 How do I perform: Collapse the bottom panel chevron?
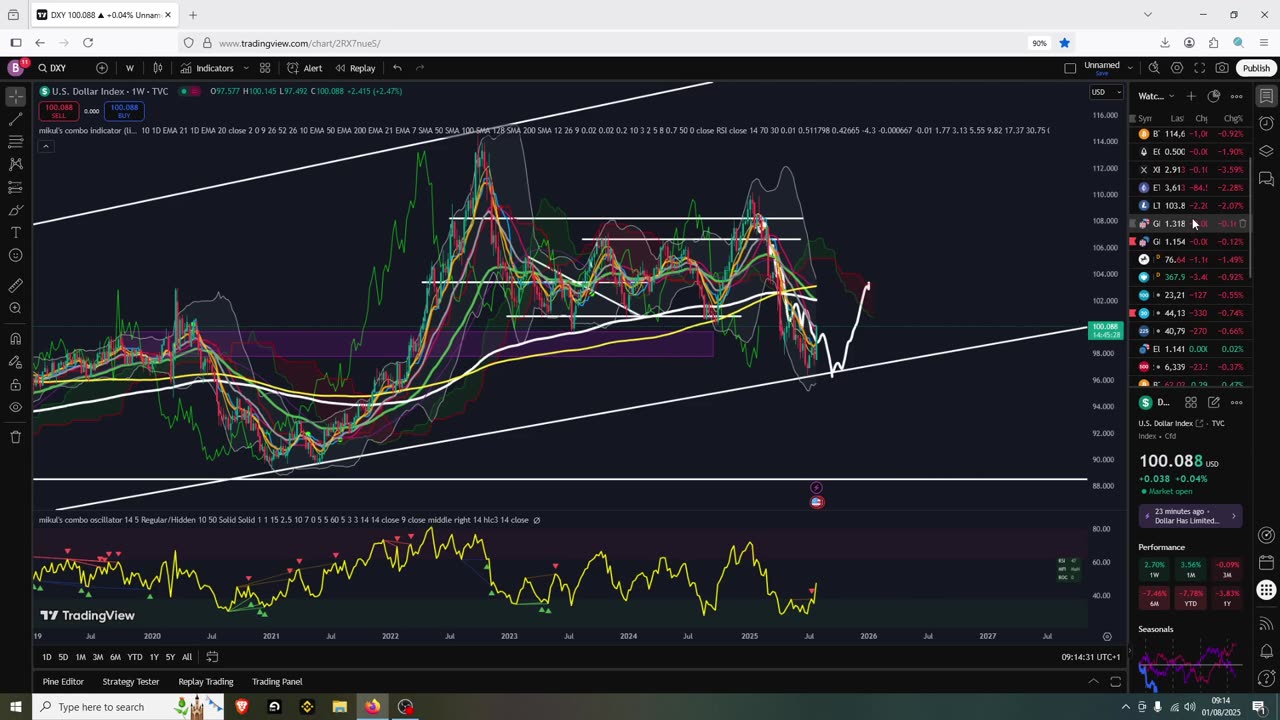click(1093, 682)
